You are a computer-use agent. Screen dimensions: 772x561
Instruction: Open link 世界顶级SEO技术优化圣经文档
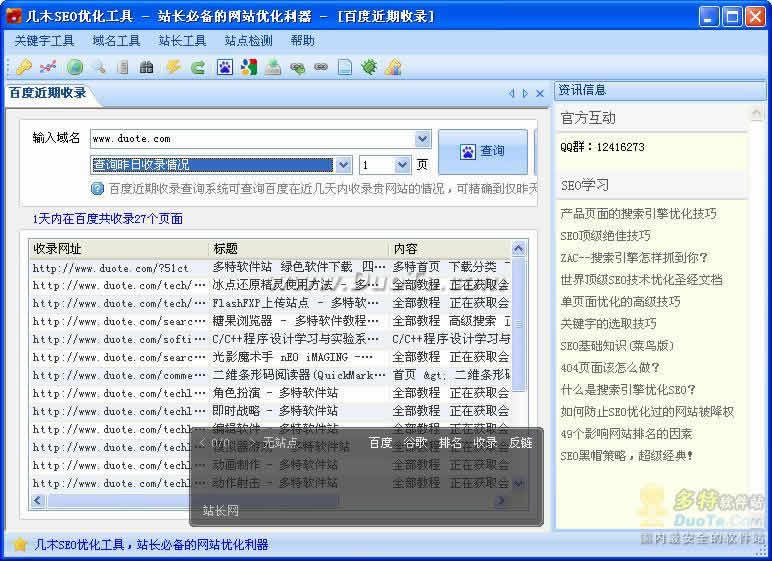tap(642, 280)
